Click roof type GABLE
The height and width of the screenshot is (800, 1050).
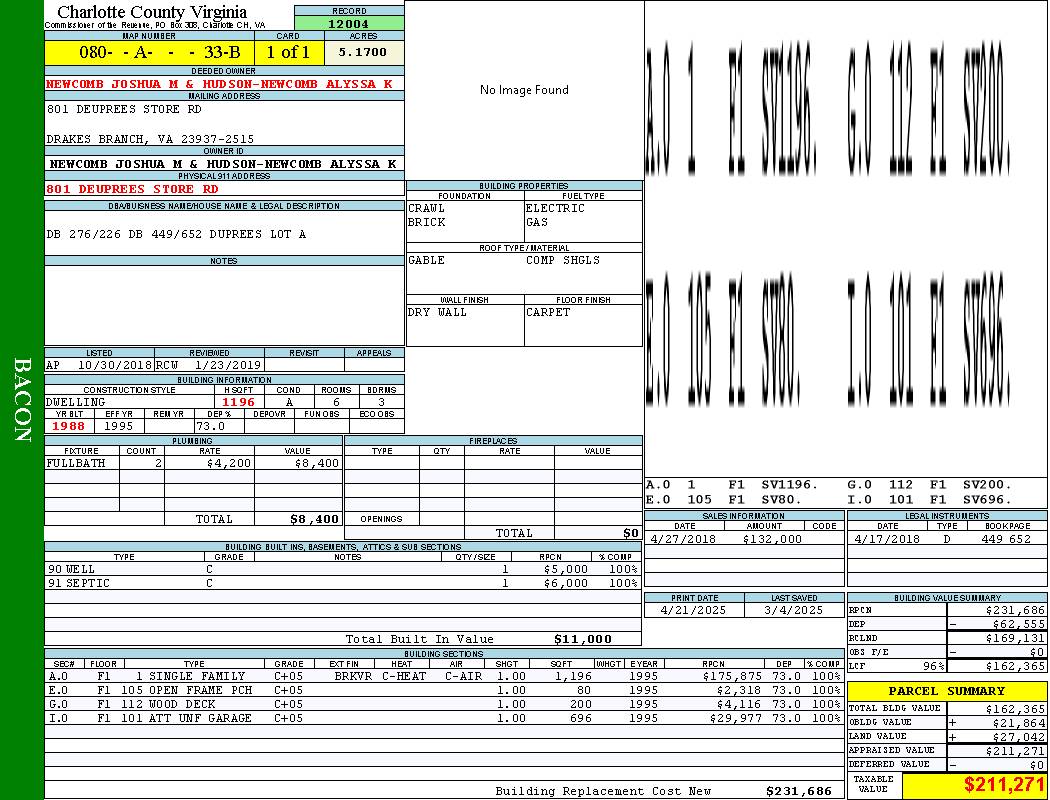point(427,260)
